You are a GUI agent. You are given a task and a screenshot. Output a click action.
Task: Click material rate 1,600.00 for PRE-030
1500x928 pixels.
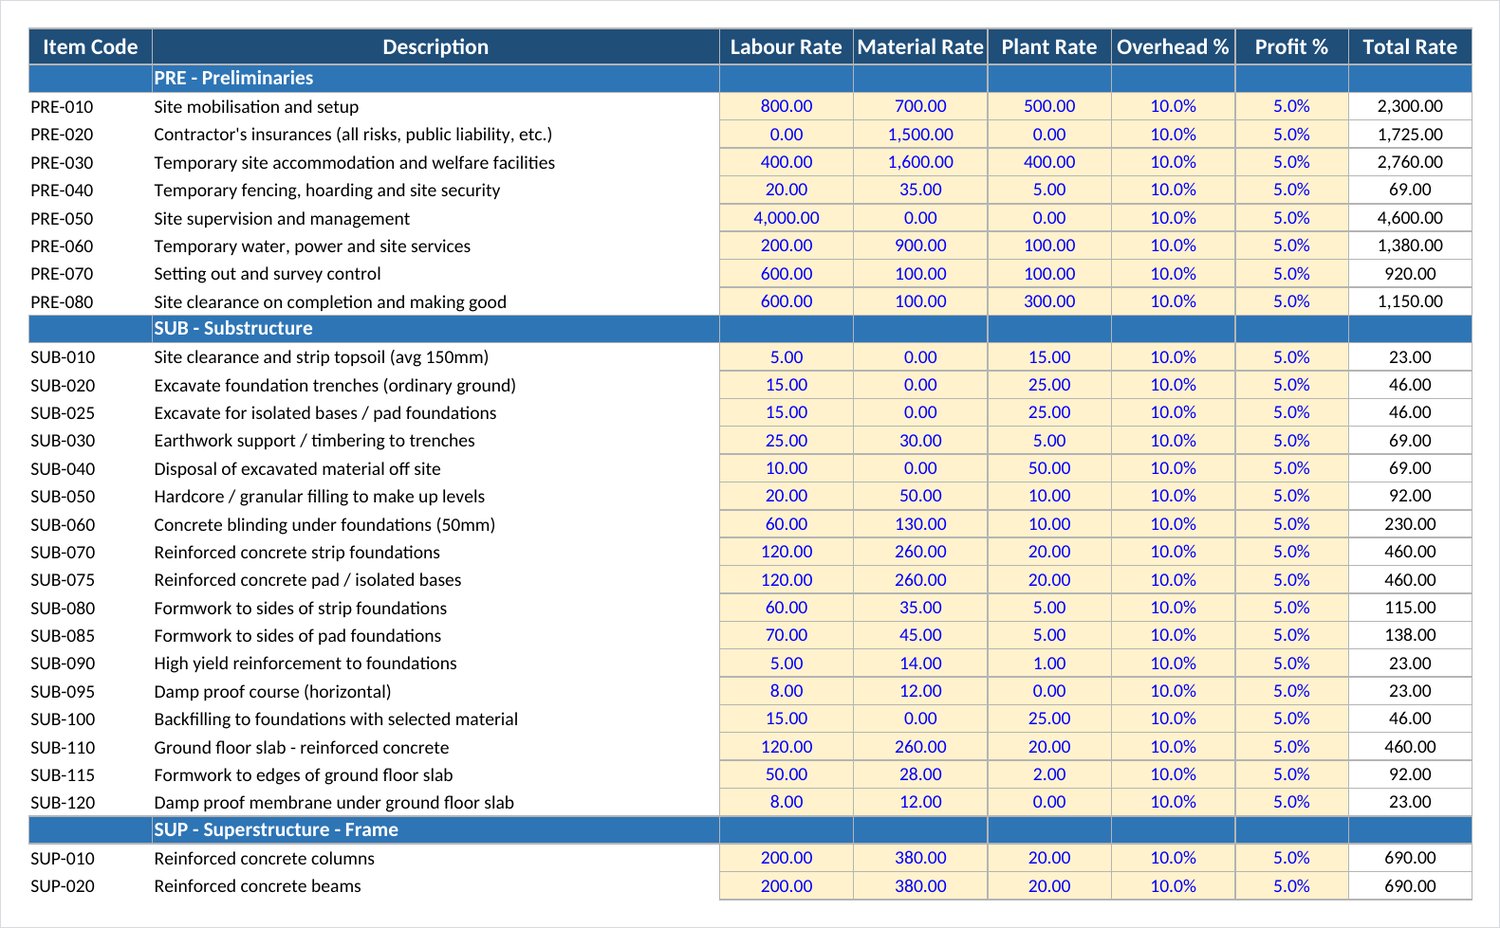point(920,162)
